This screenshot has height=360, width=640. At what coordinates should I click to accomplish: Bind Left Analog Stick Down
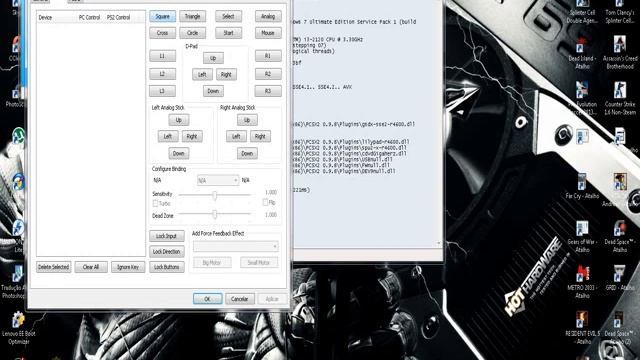tap(179, 153)
